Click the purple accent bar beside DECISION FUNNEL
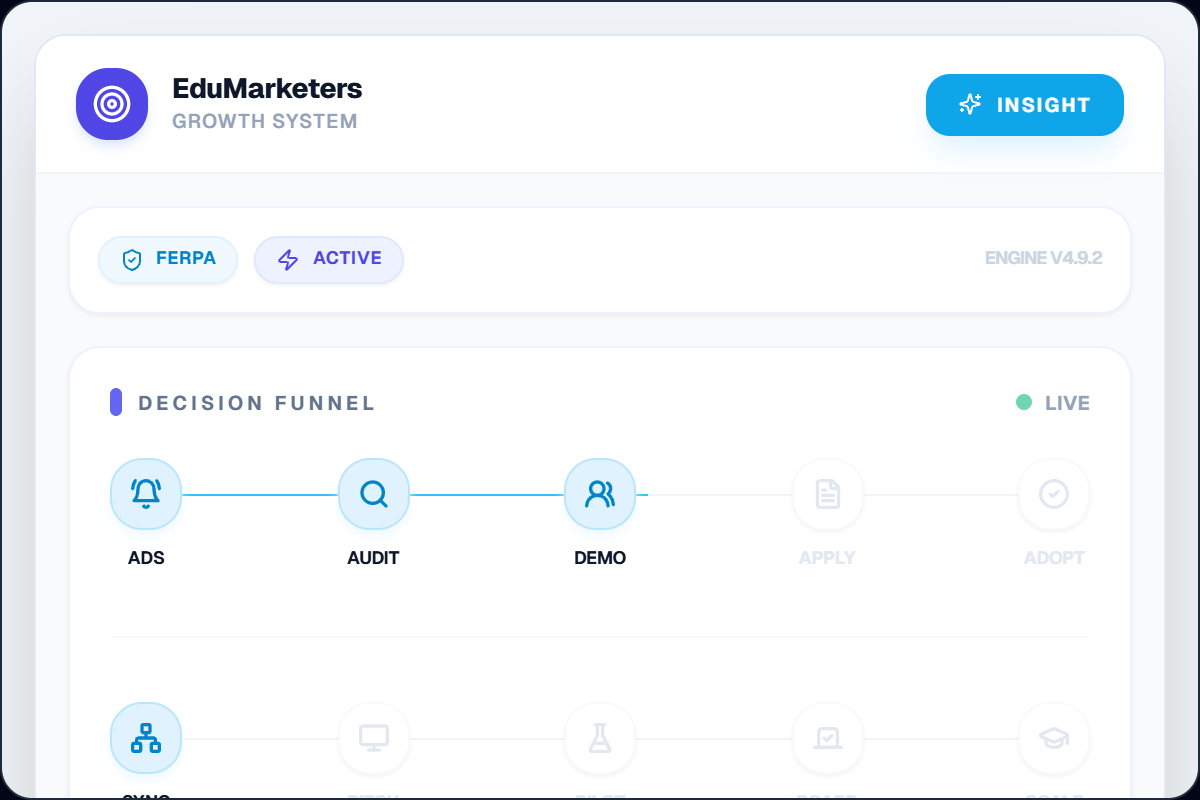 pyautogui.click(x=117, y=402)
